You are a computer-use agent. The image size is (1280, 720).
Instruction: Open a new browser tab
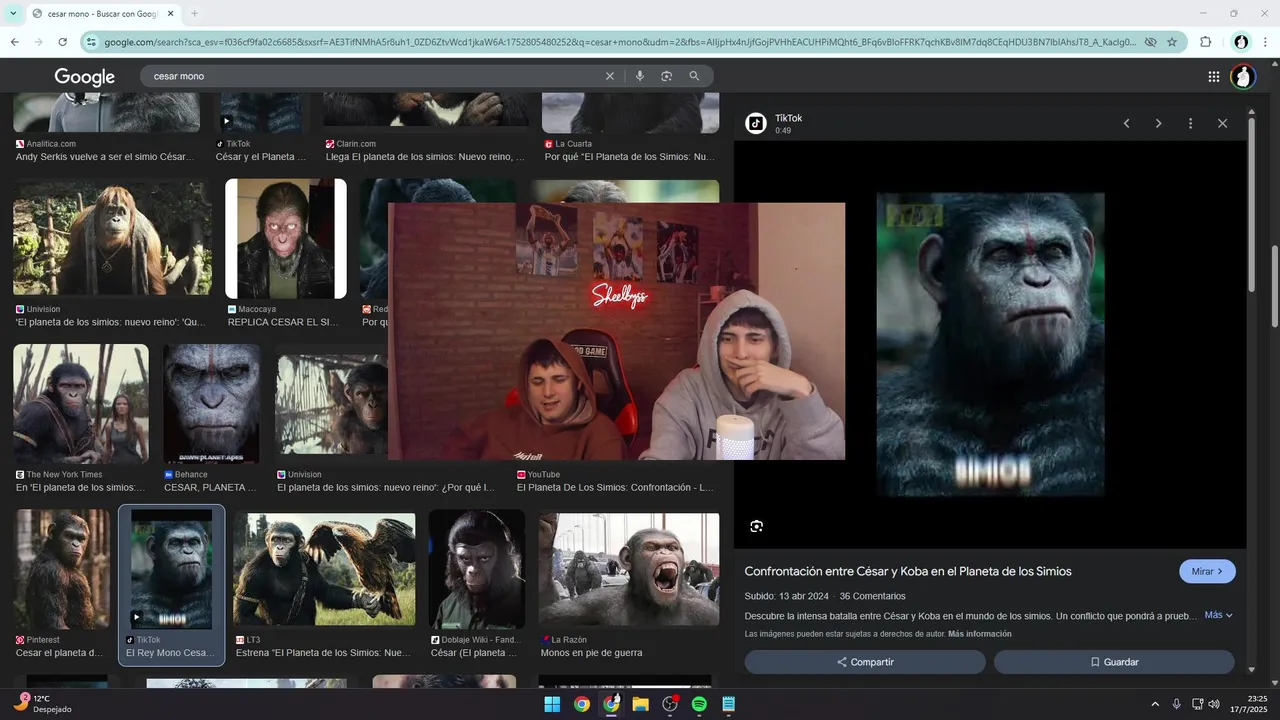coord(194,13)
